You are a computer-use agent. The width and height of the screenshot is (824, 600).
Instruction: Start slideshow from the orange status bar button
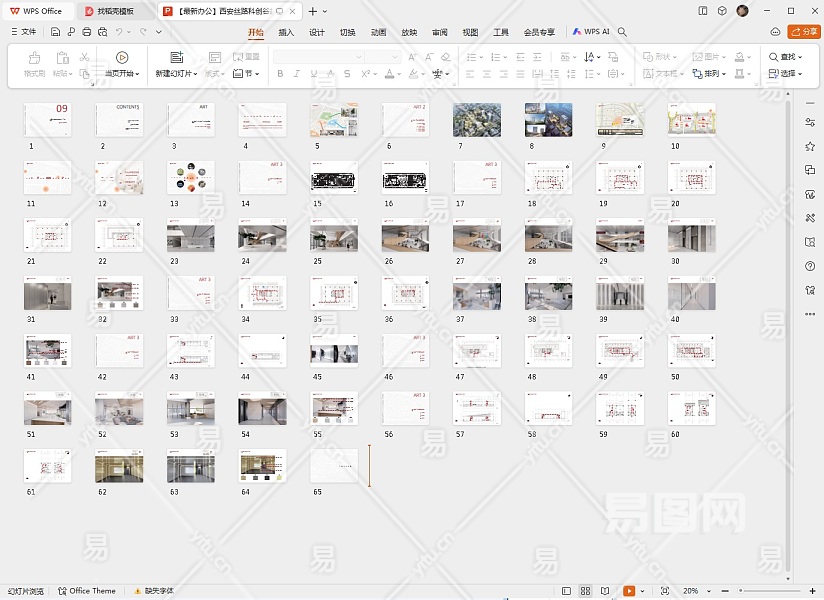tap(629, 591)
